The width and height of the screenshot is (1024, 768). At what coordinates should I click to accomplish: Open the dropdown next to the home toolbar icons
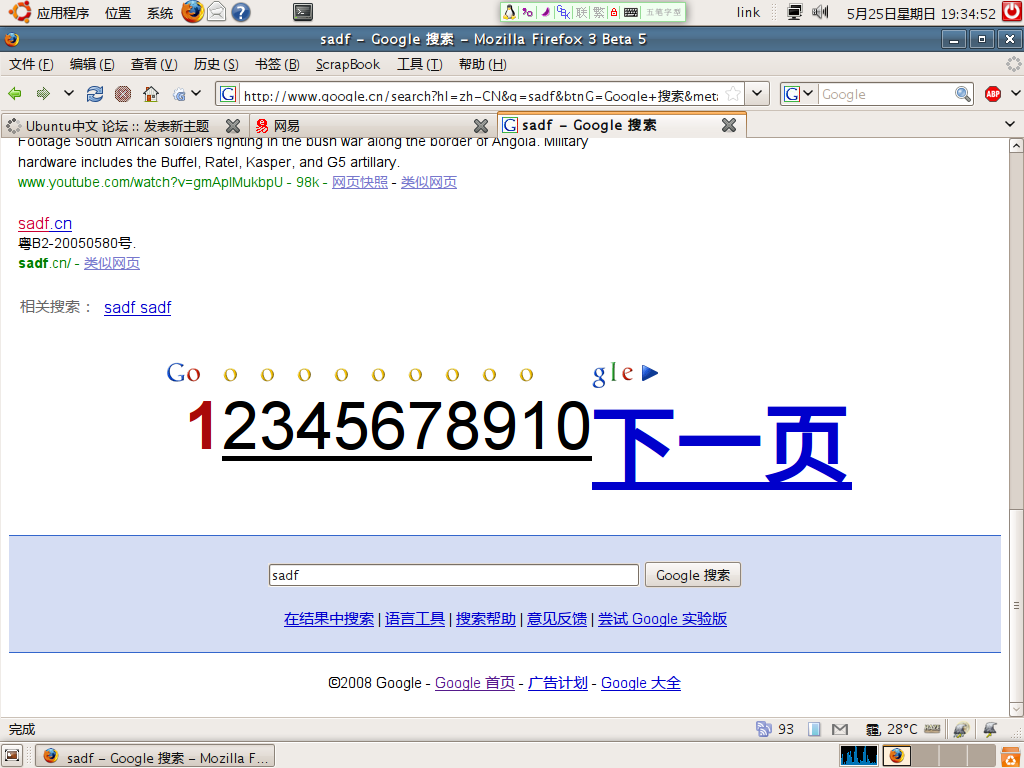point(196,93)
